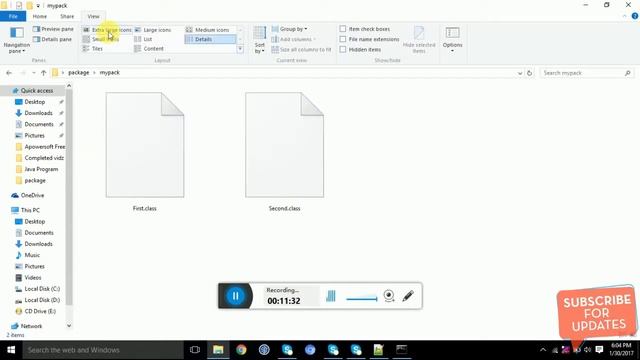Select Medium icons layout

[208, 30]
